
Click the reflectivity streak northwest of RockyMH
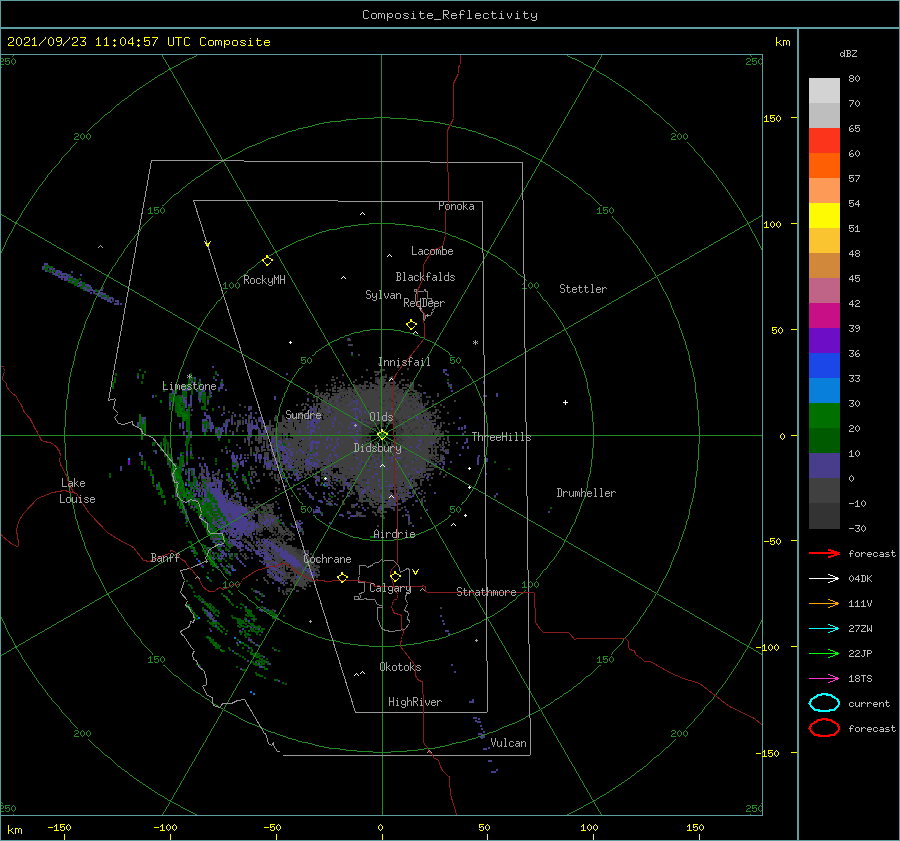(80, 283)
